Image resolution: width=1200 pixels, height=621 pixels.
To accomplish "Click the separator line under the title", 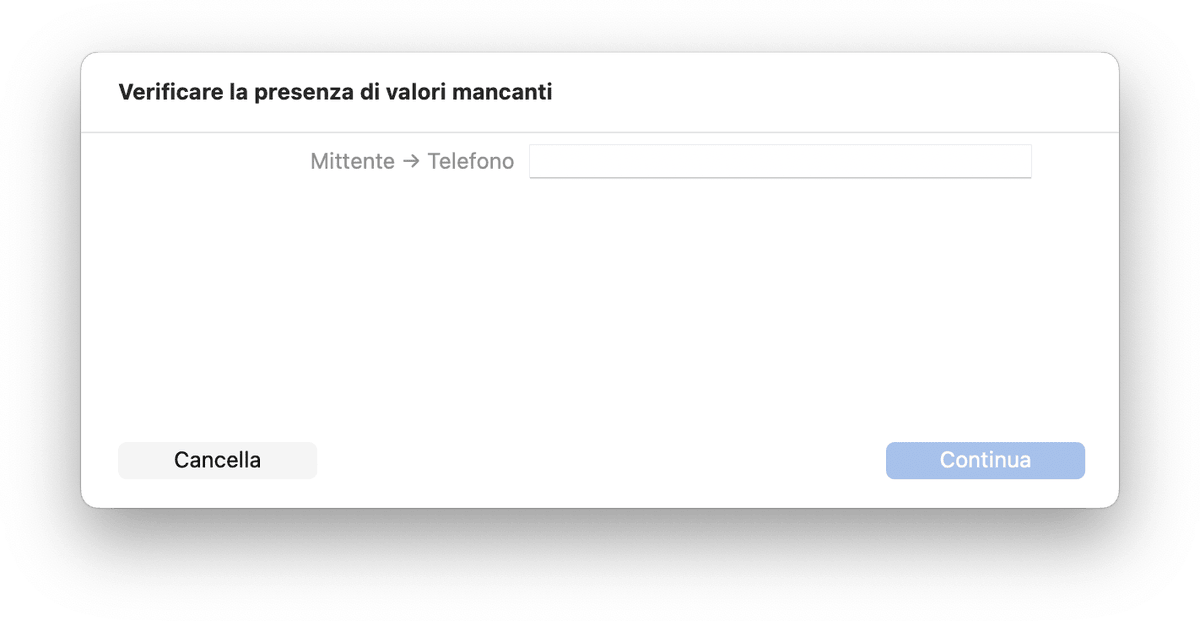I will (600, 132).
